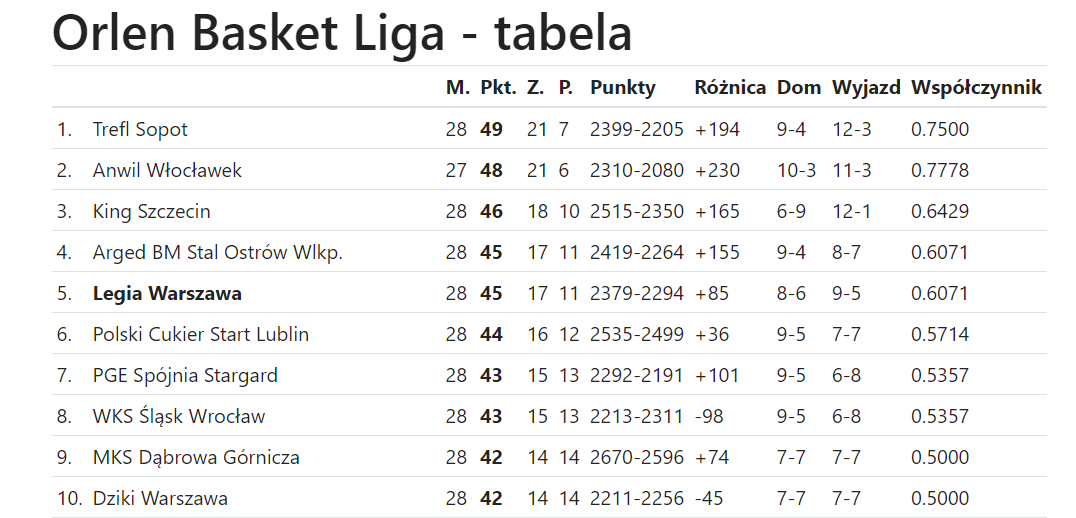
Task: Select WKS Śląsk Wrocław in table
Action: pos(178,416)
